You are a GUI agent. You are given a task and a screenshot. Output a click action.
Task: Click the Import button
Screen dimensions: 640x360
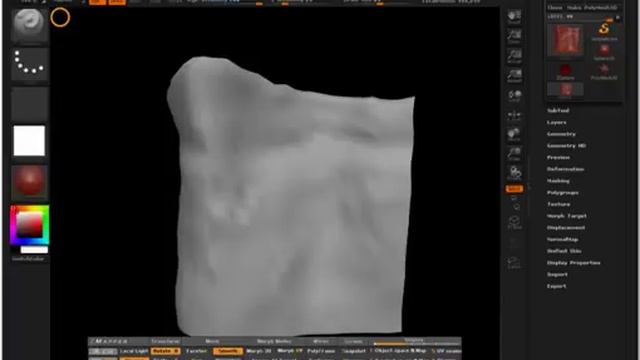(x=557, y=275)
